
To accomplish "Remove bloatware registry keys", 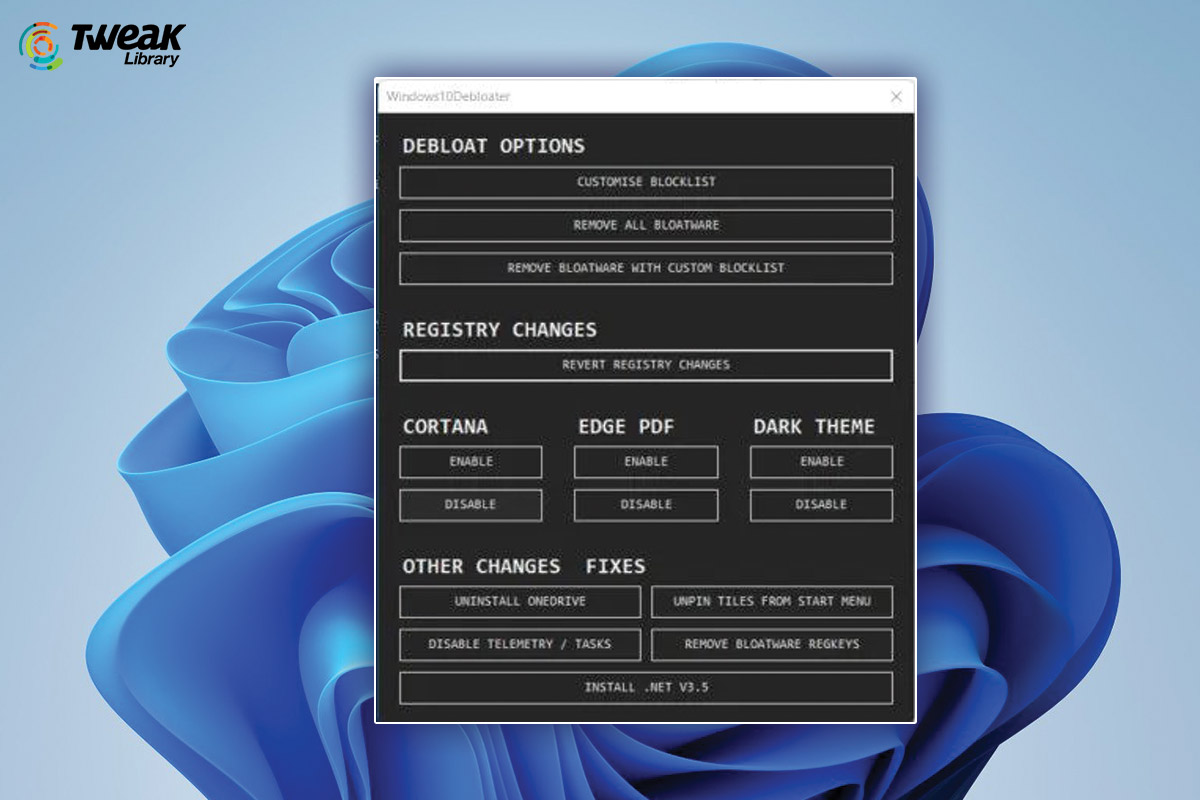I will click(771, 644).
